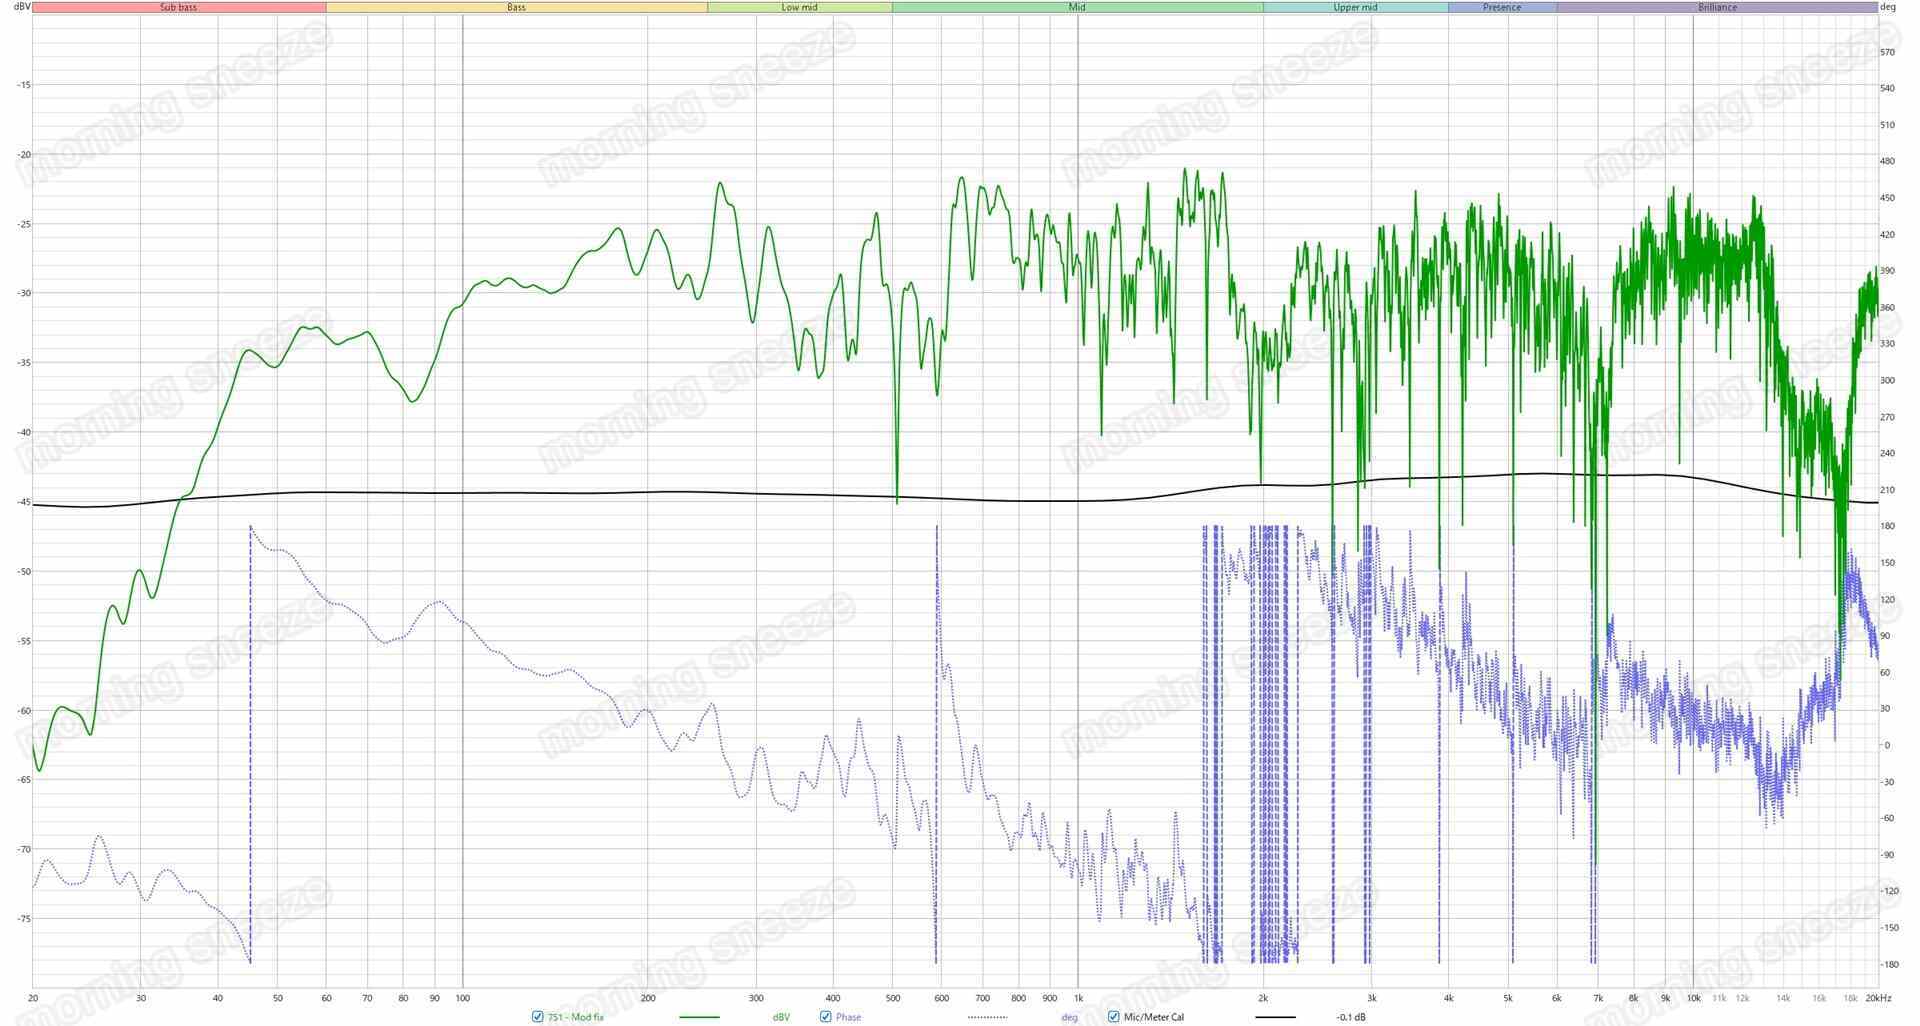Click the Phase legend name

[848, 1018]
